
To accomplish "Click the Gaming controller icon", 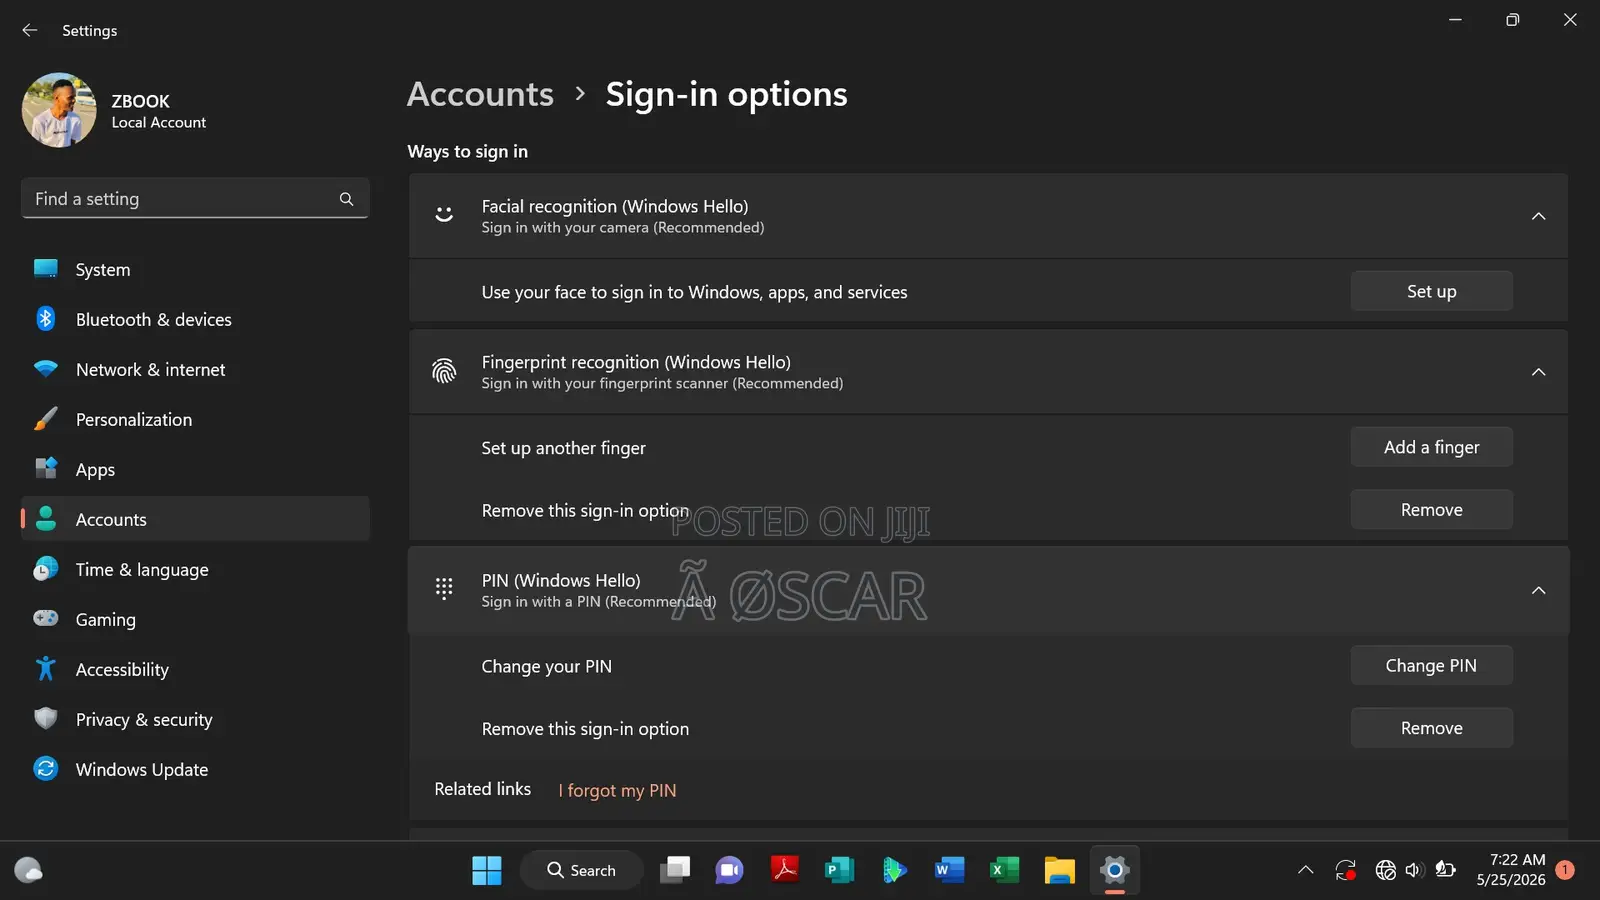I will point(46,618).
